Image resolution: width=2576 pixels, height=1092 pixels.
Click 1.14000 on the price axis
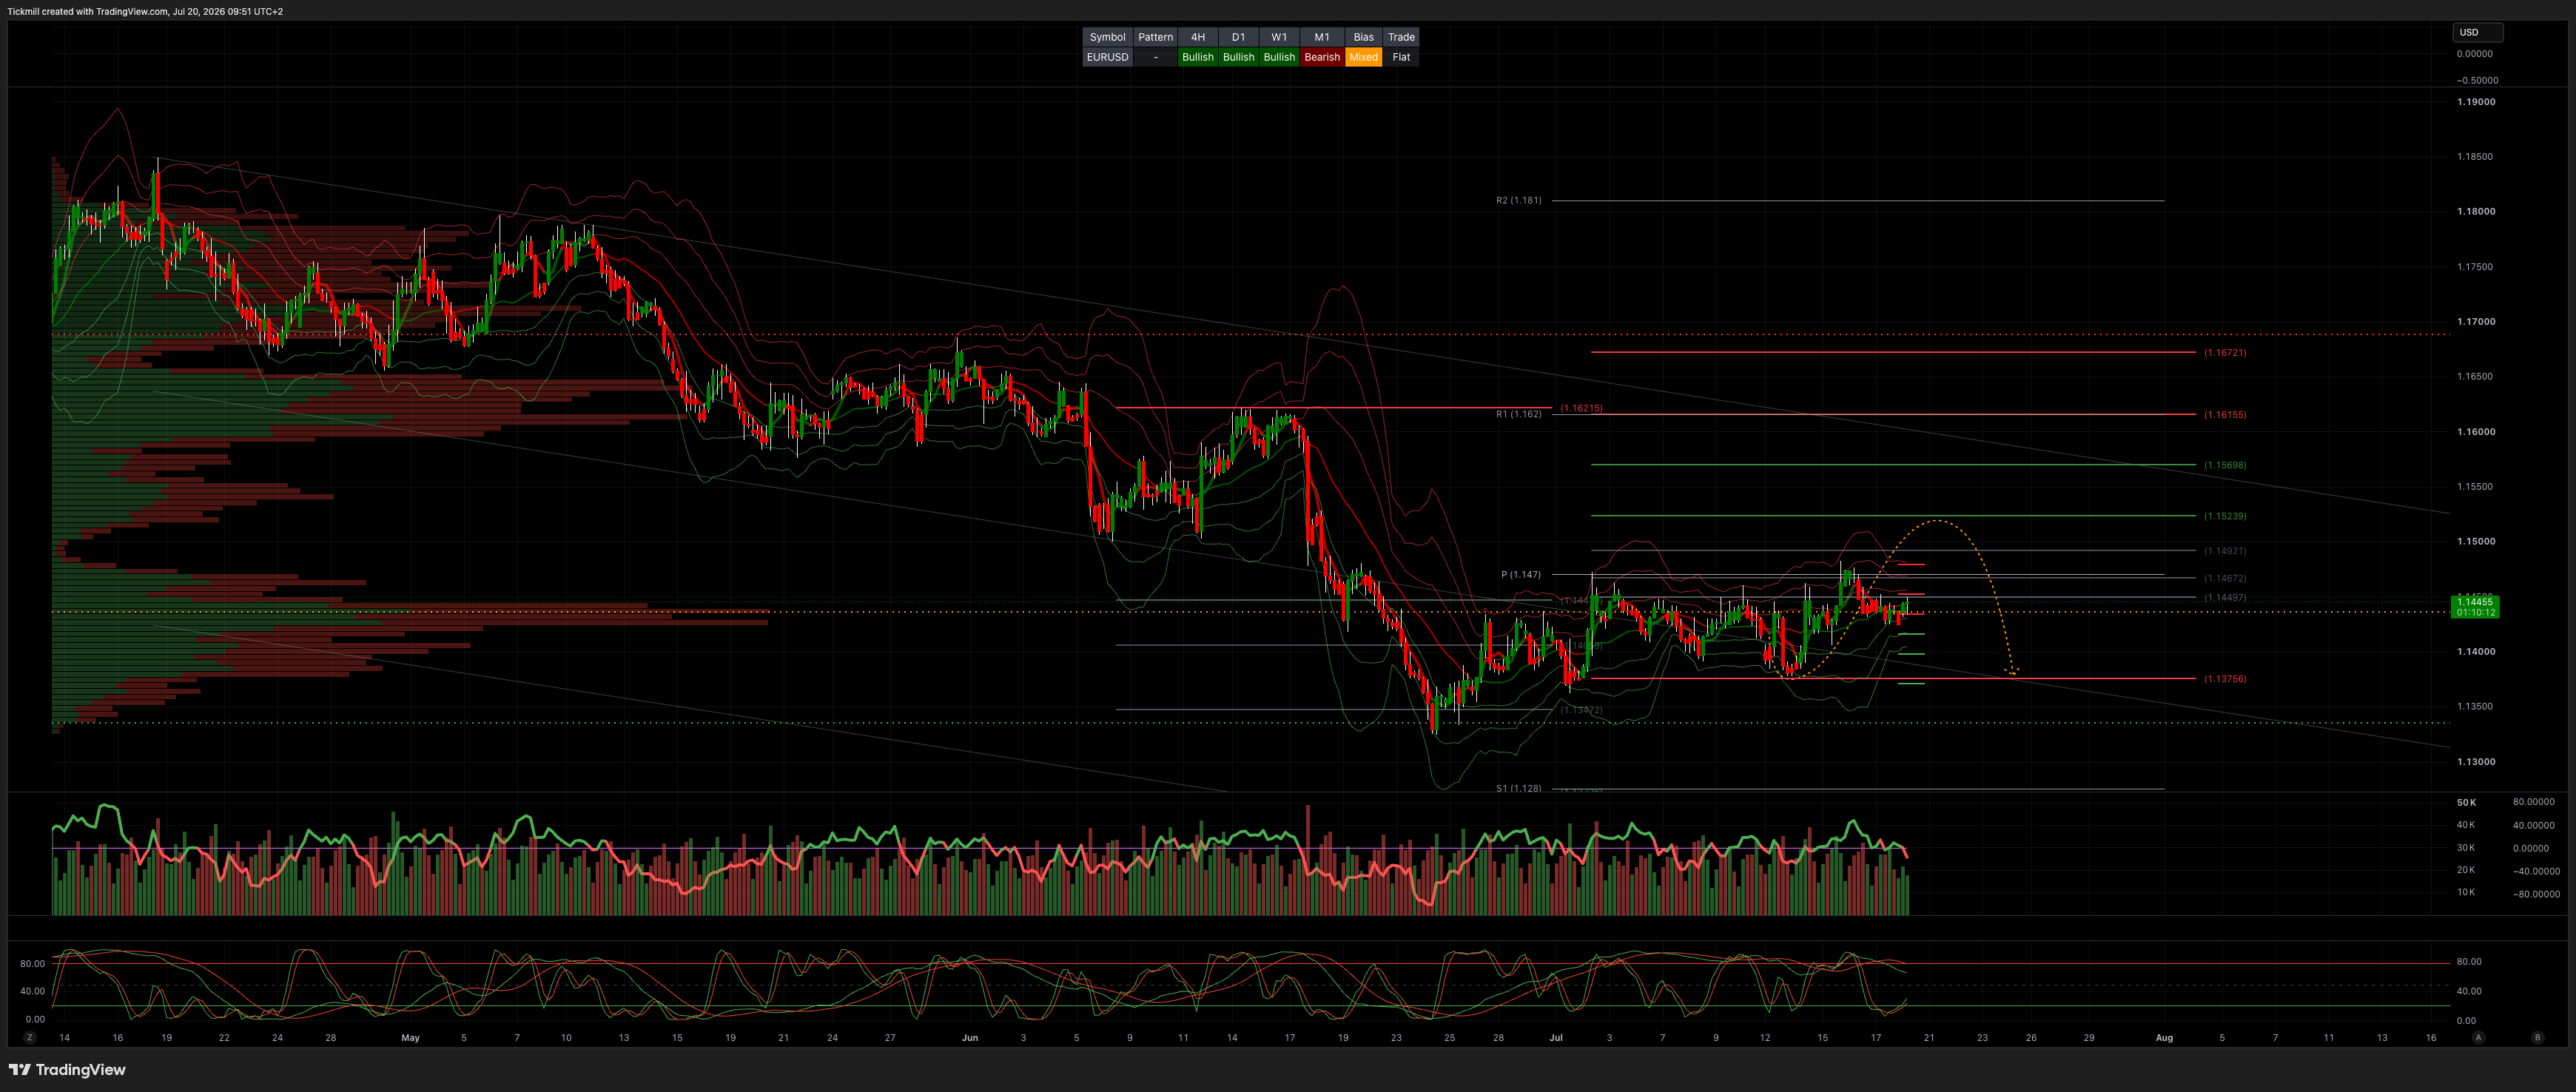[2476, 652]
